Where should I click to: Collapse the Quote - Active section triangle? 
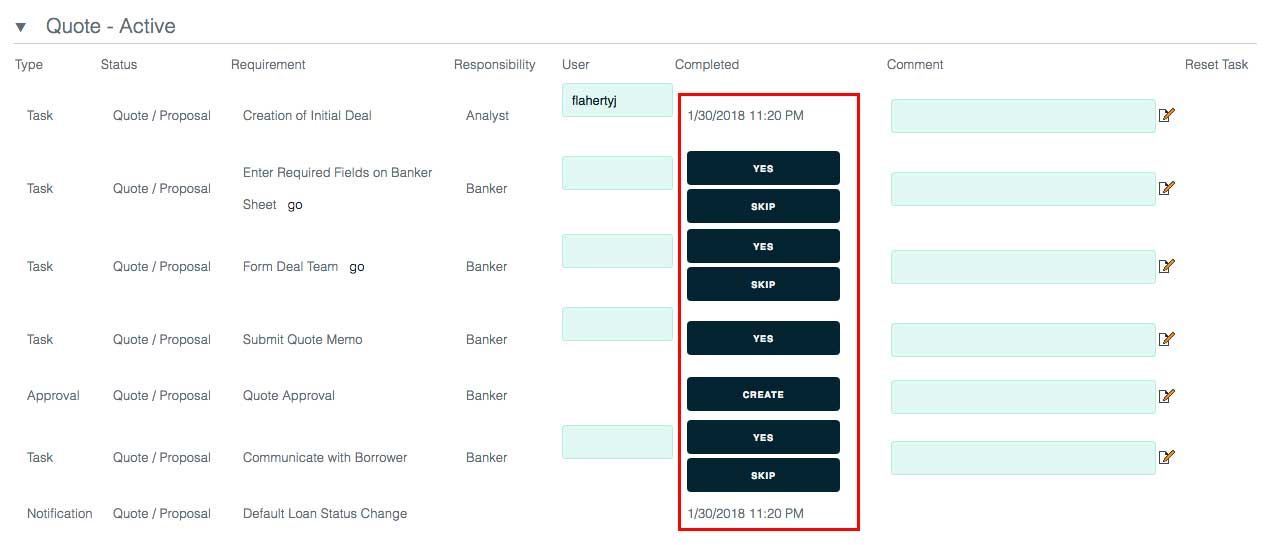tap(20, 27)
